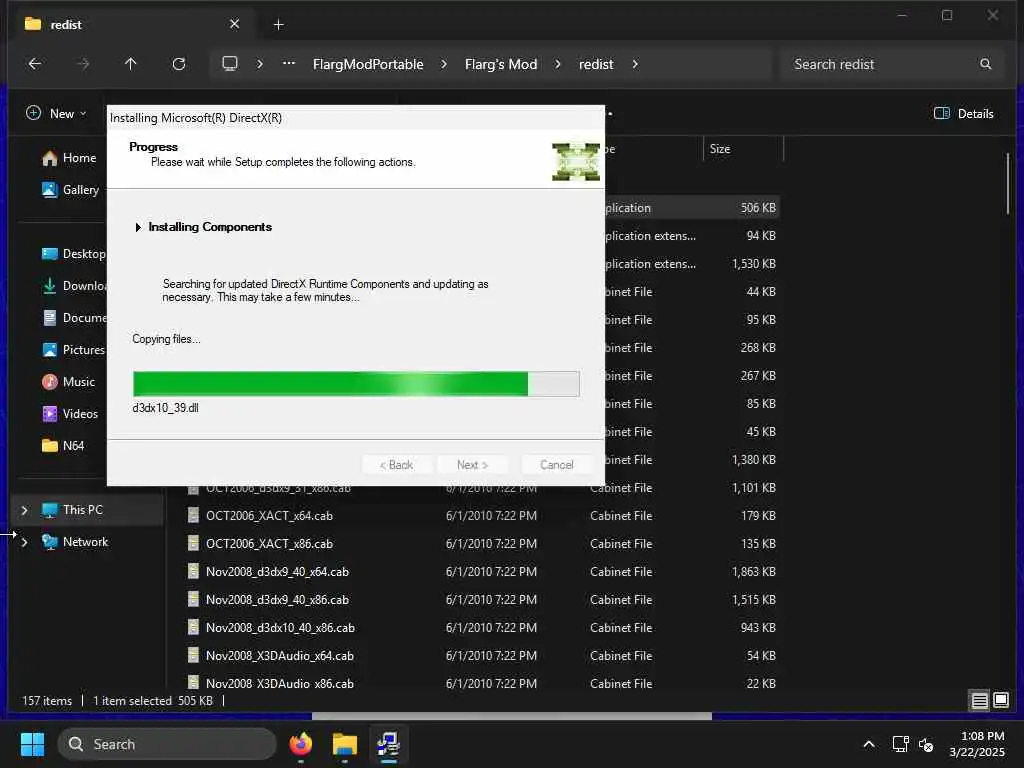Cancel the DirectX installation
This screenshot has height=768, width=1024.
556,465
